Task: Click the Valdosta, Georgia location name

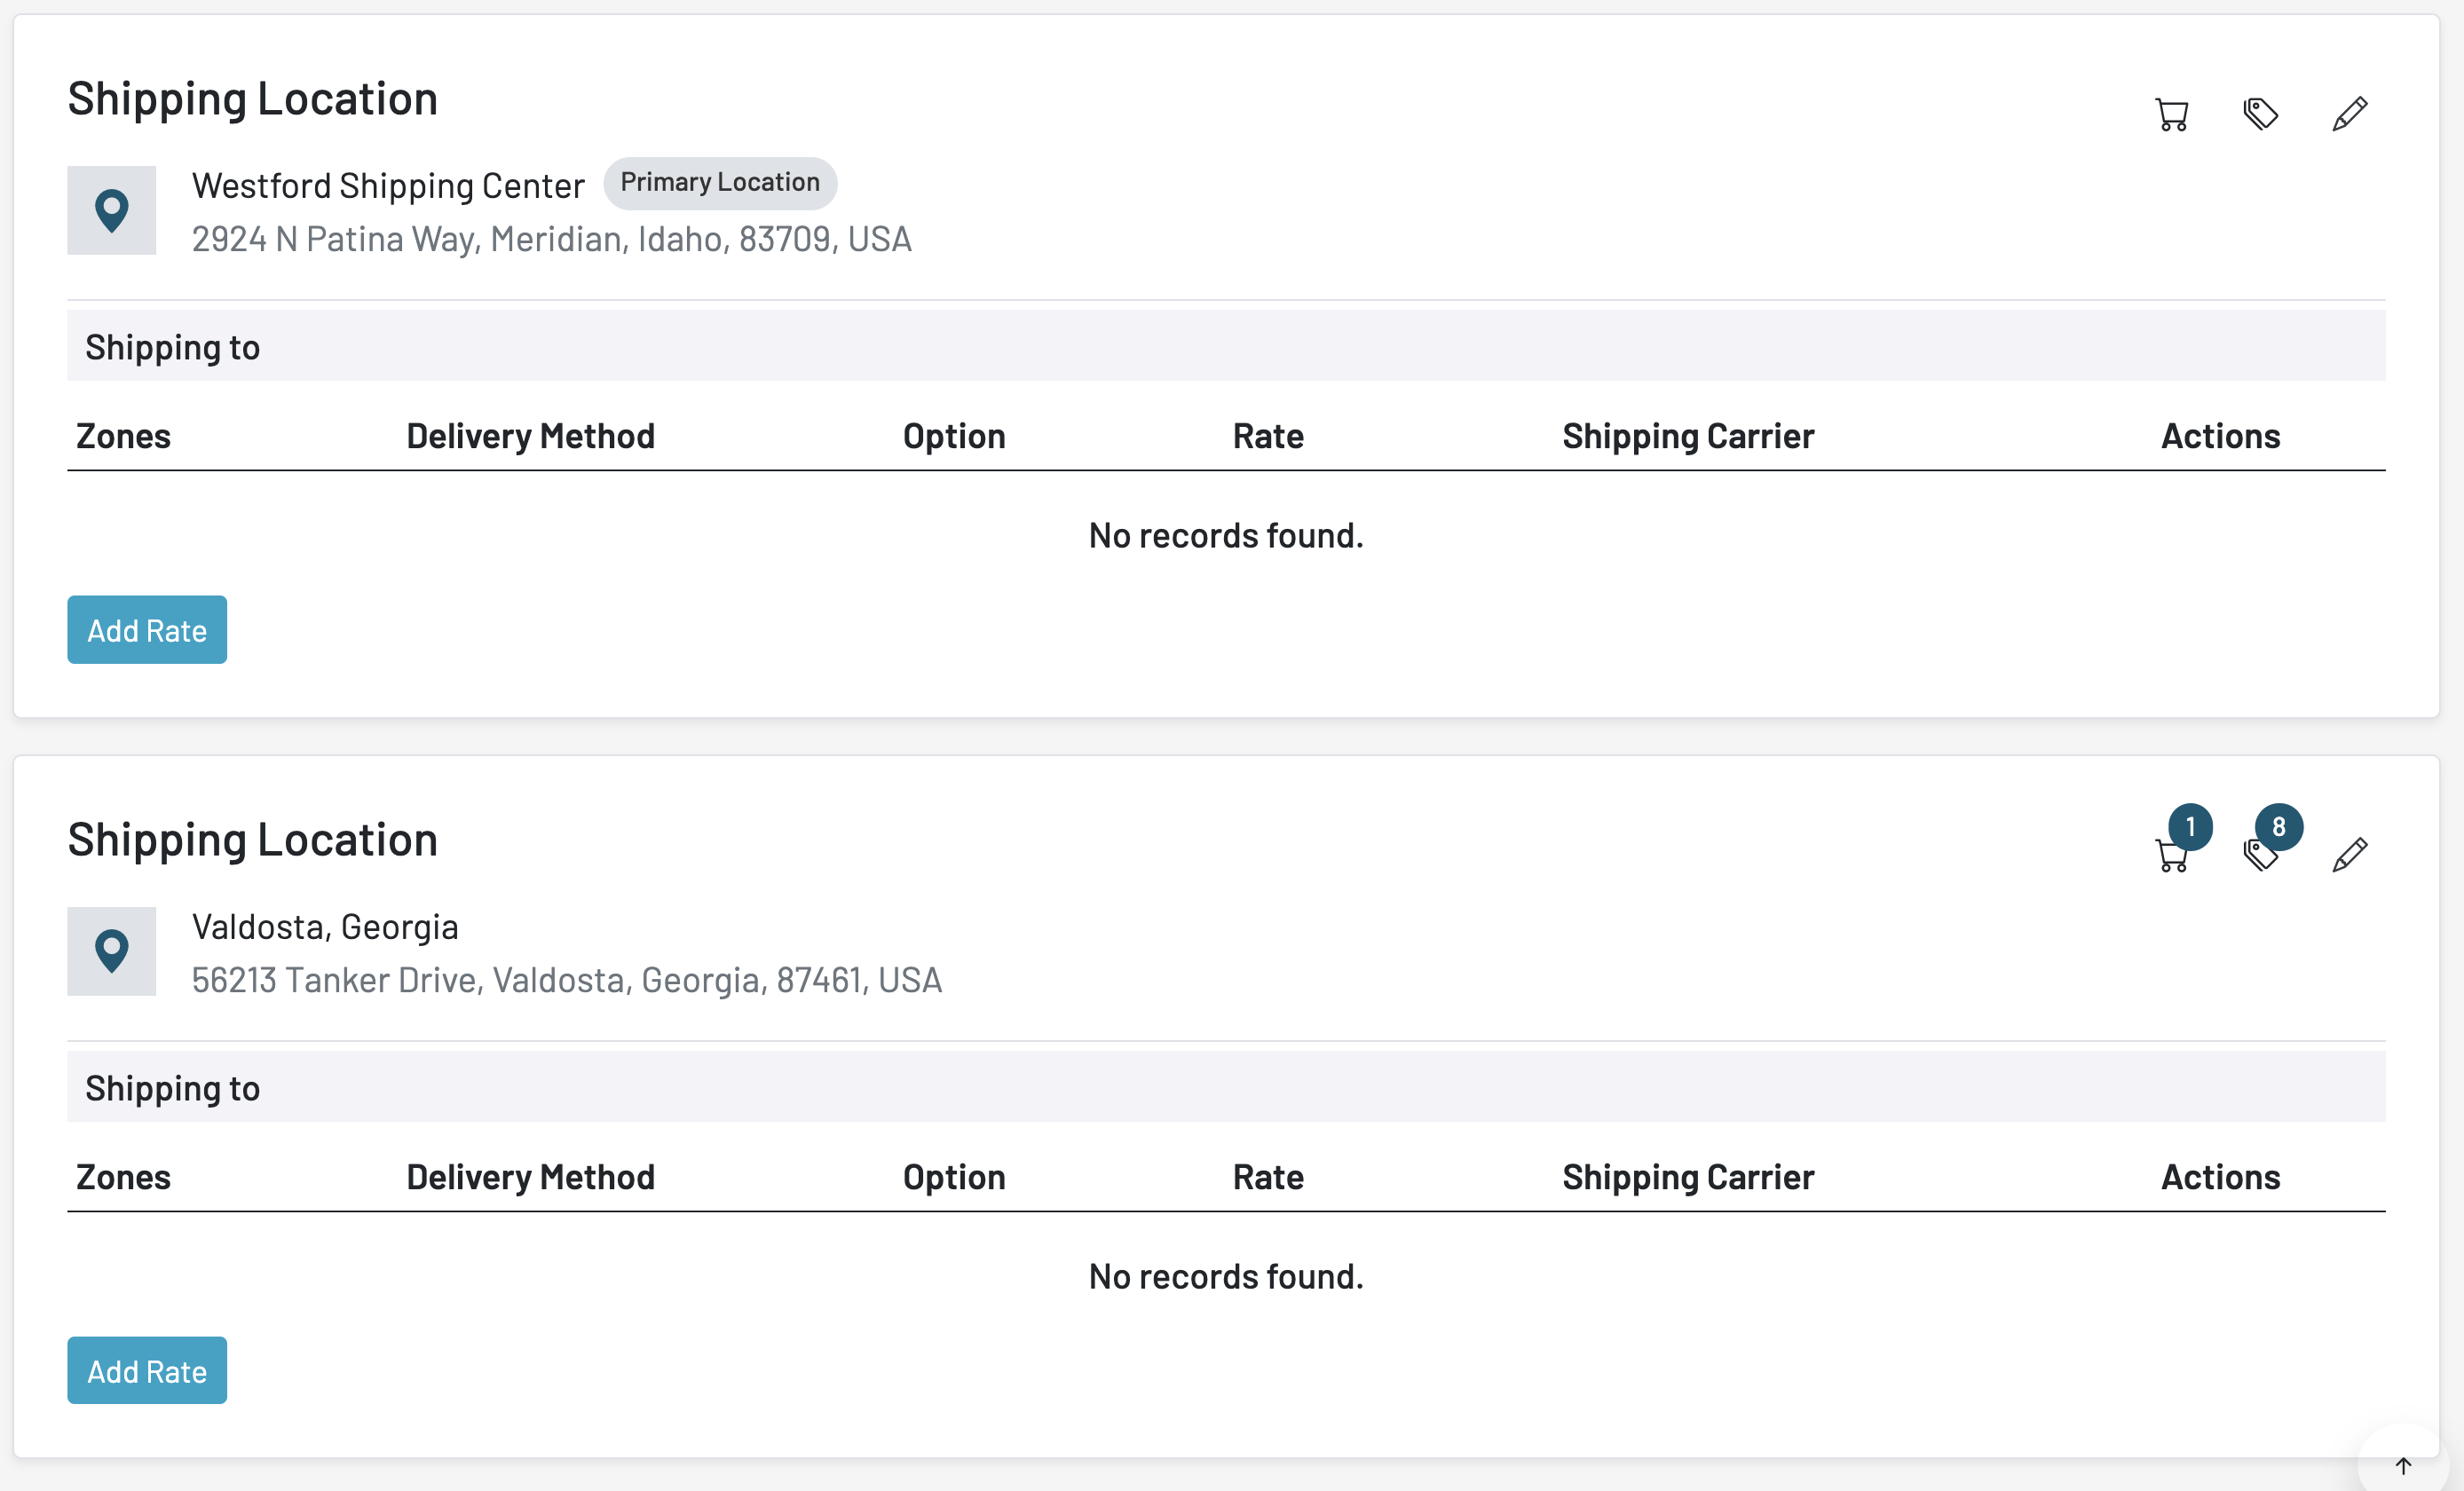Action: point(325,927)
